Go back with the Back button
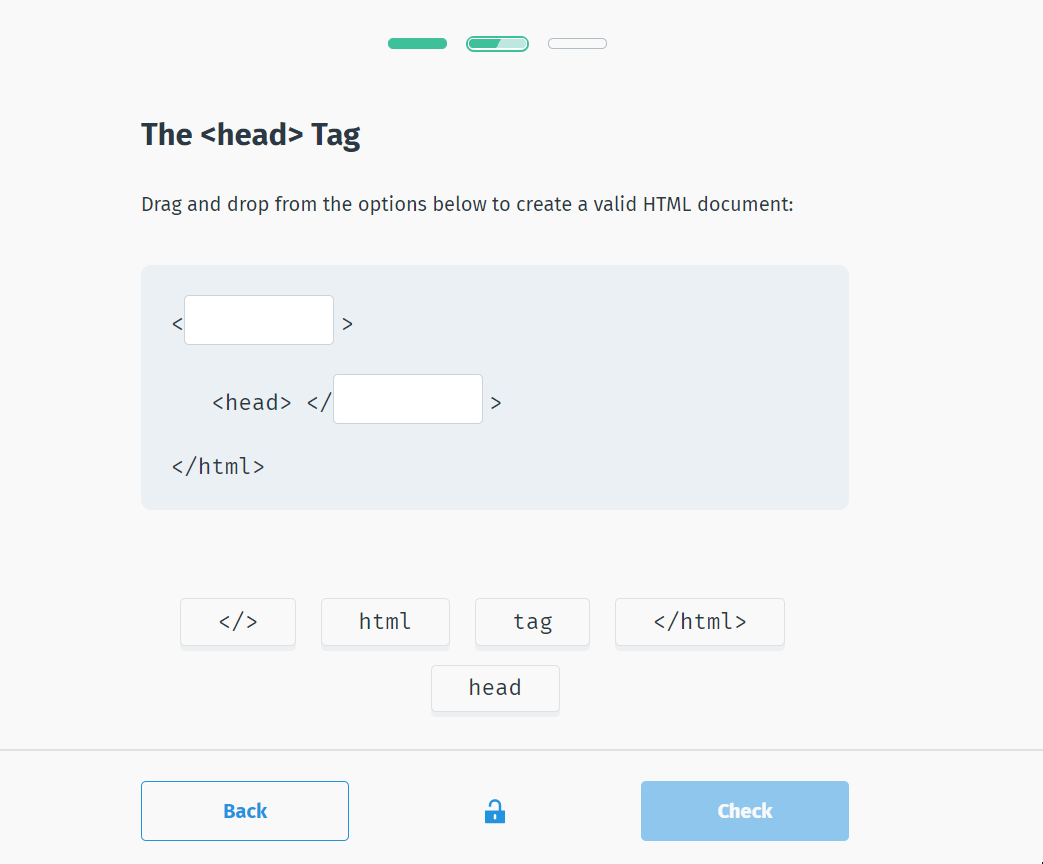 [x=245, y=811]
